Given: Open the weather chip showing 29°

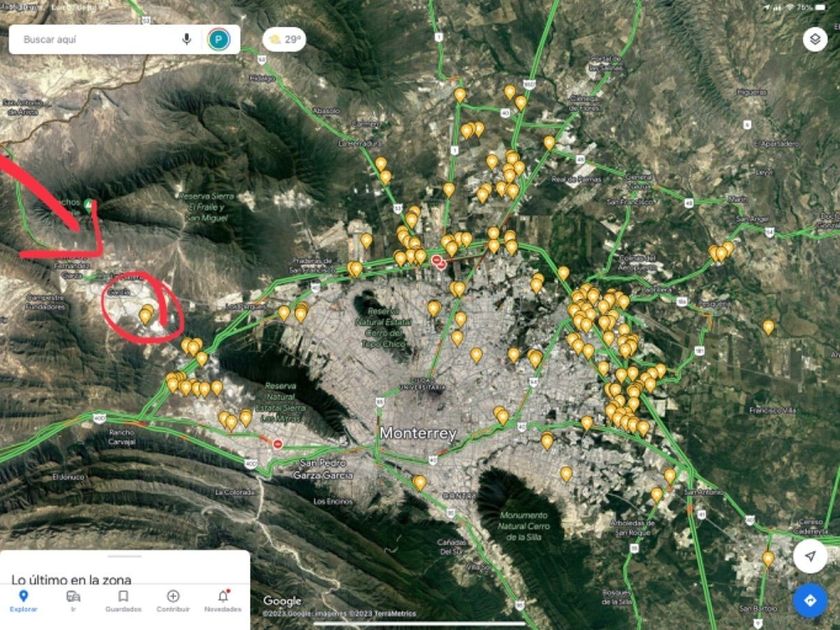Looking at the screenshot, I should tap(284, 40).
